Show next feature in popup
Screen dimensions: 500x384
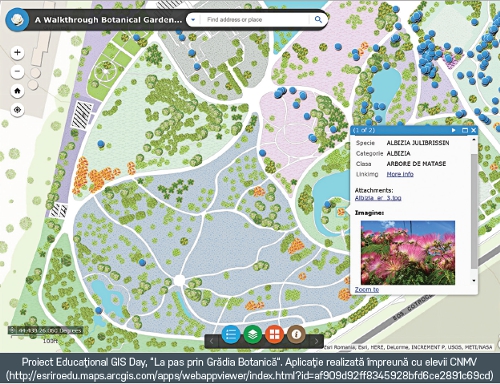click(x=454, y=130)
